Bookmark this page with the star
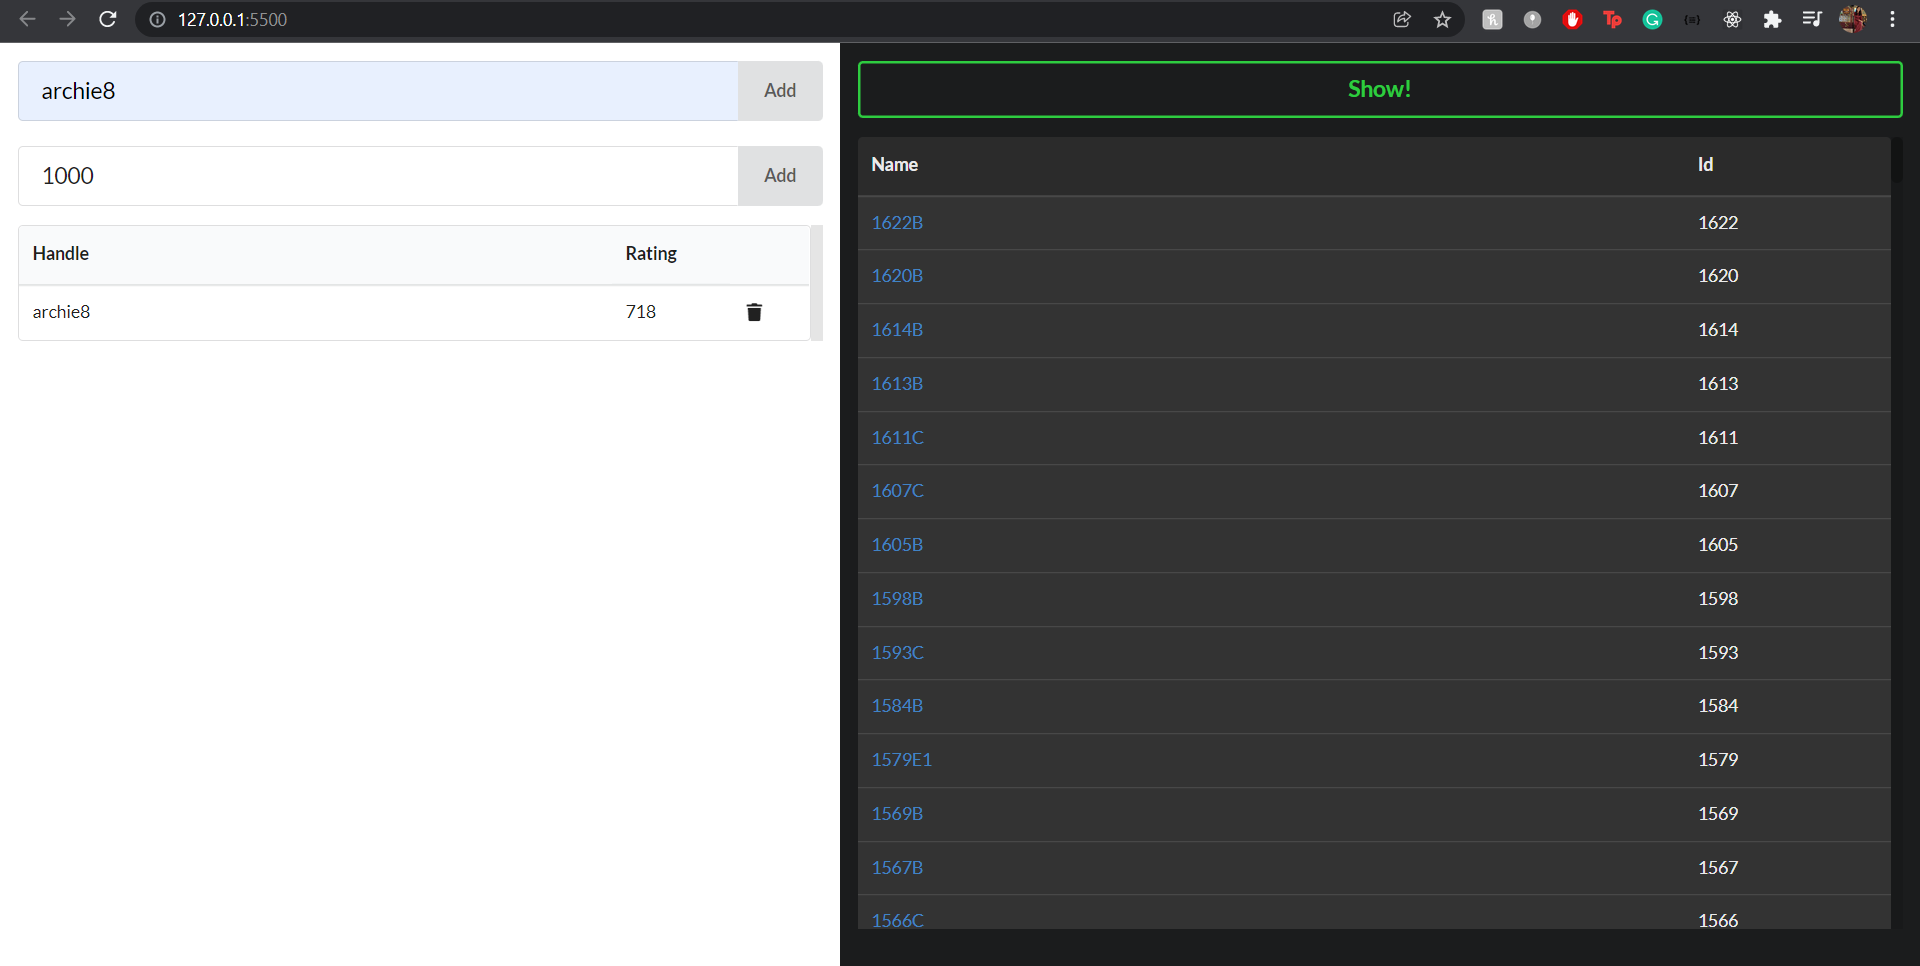This screenshot has height=966, width=1920. tap(1443, 19)
